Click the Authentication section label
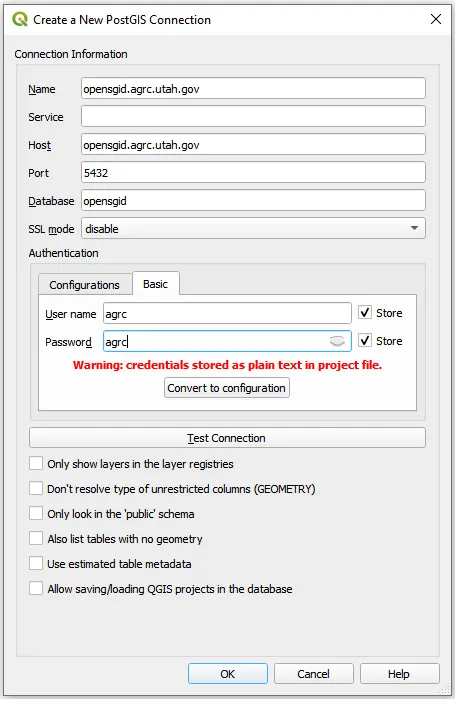Viewport: 455px width, 701px height. [x=63, y=253]
